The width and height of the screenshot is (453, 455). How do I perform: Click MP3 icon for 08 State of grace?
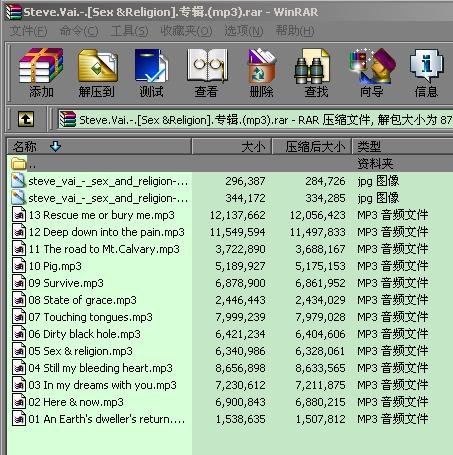(19, 300)
